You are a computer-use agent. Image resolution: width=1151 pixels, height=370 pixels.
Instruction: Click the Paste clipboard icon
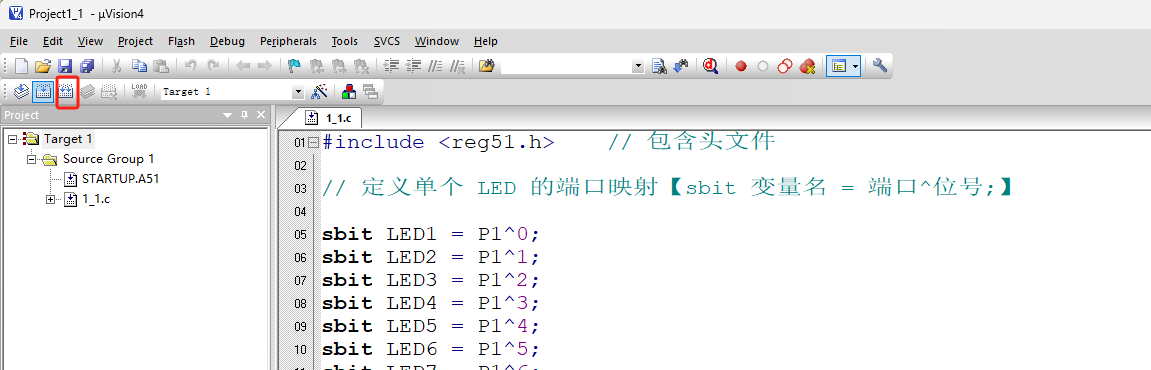point(160,66)
